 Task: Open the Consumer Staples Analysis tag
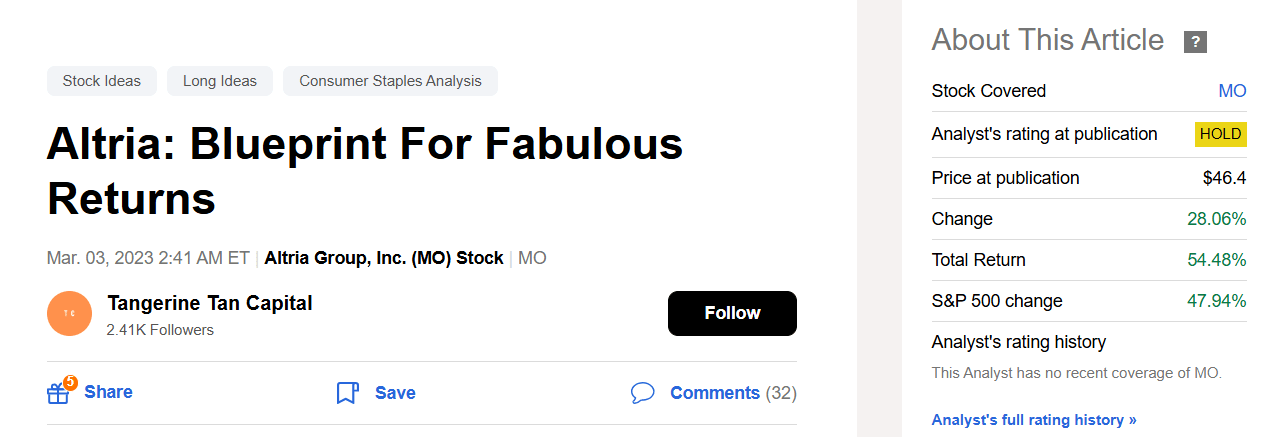pos(390,81)
